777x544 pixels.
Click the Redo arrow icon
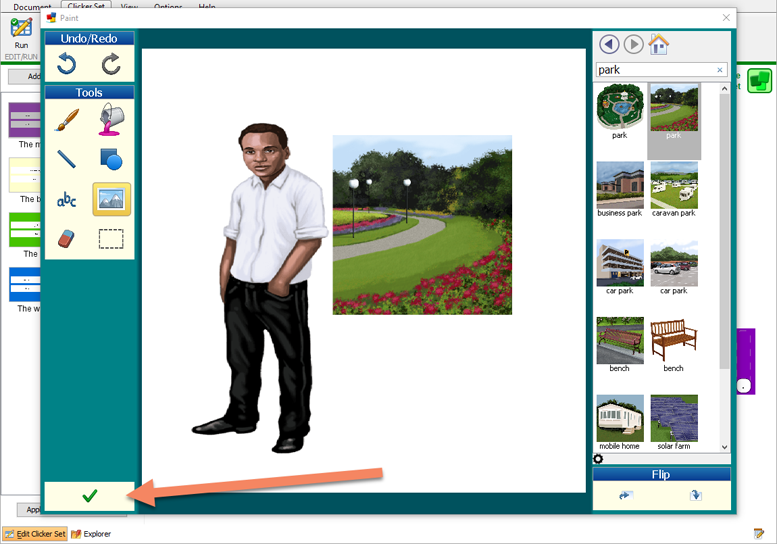point(111,65)
